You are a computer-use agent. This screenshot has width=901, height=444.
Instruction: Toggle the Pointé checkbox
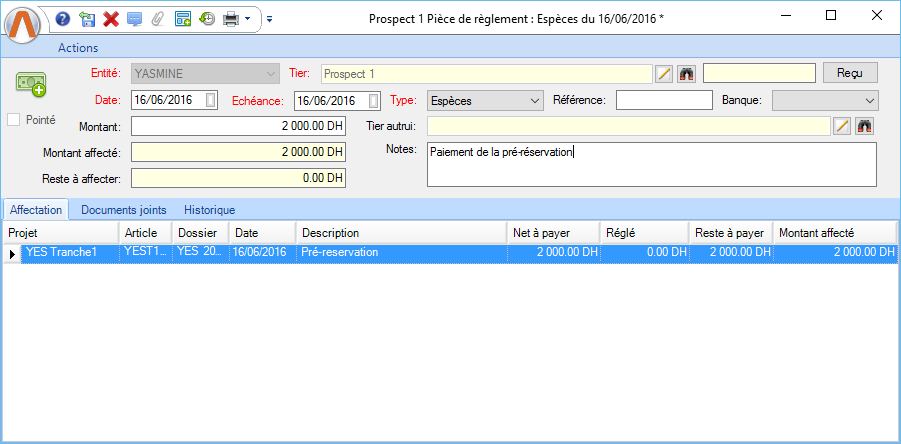[x=15, y=120]
